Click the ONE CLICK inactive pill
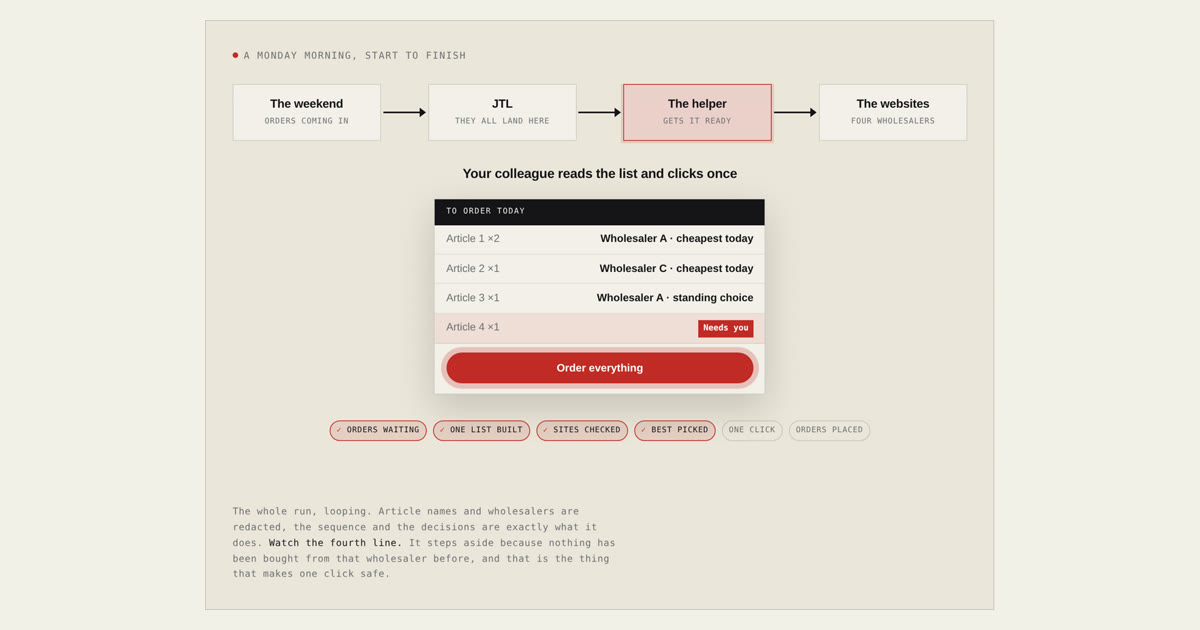Viewport: 1200px width, 630px height. point(752,430)
